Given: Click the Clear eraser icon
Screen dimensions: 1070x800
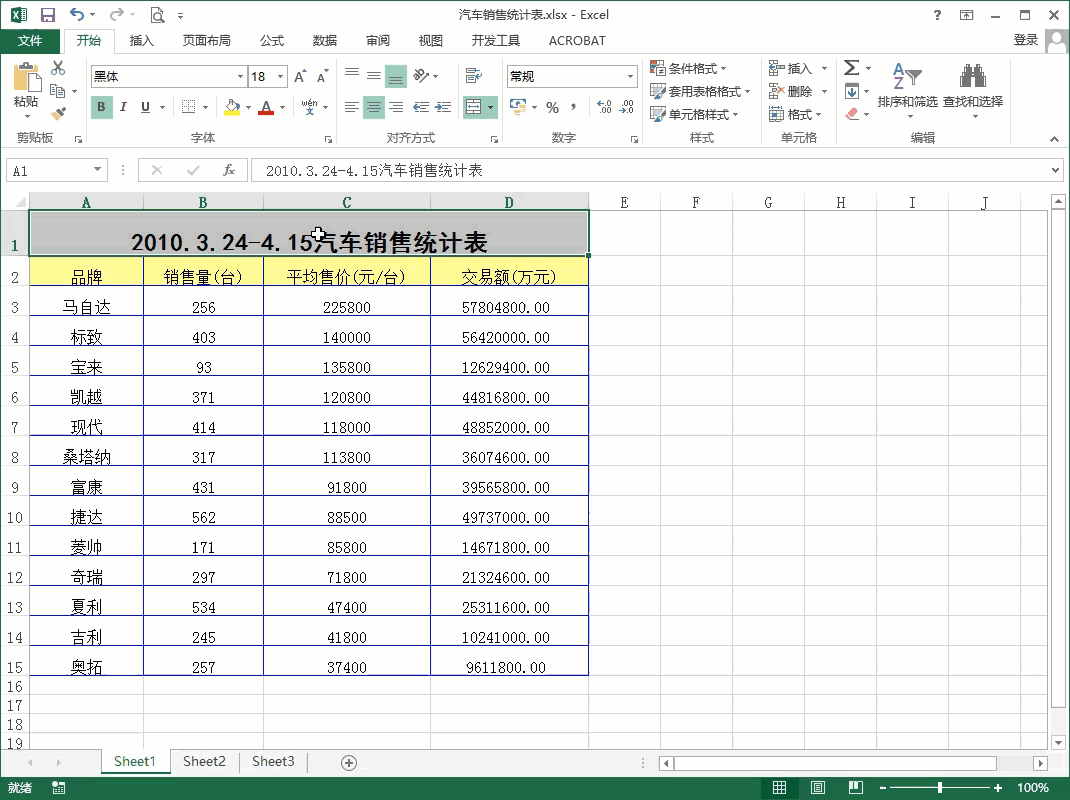Looking at the screenshot, I should point(852,113).
